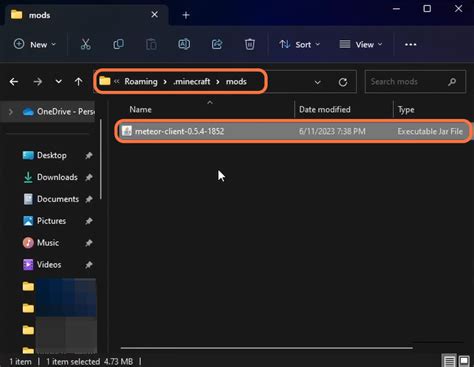Refresh the mods folder view
This screenshot has height=367, width=474.
(x=343, y=82)
